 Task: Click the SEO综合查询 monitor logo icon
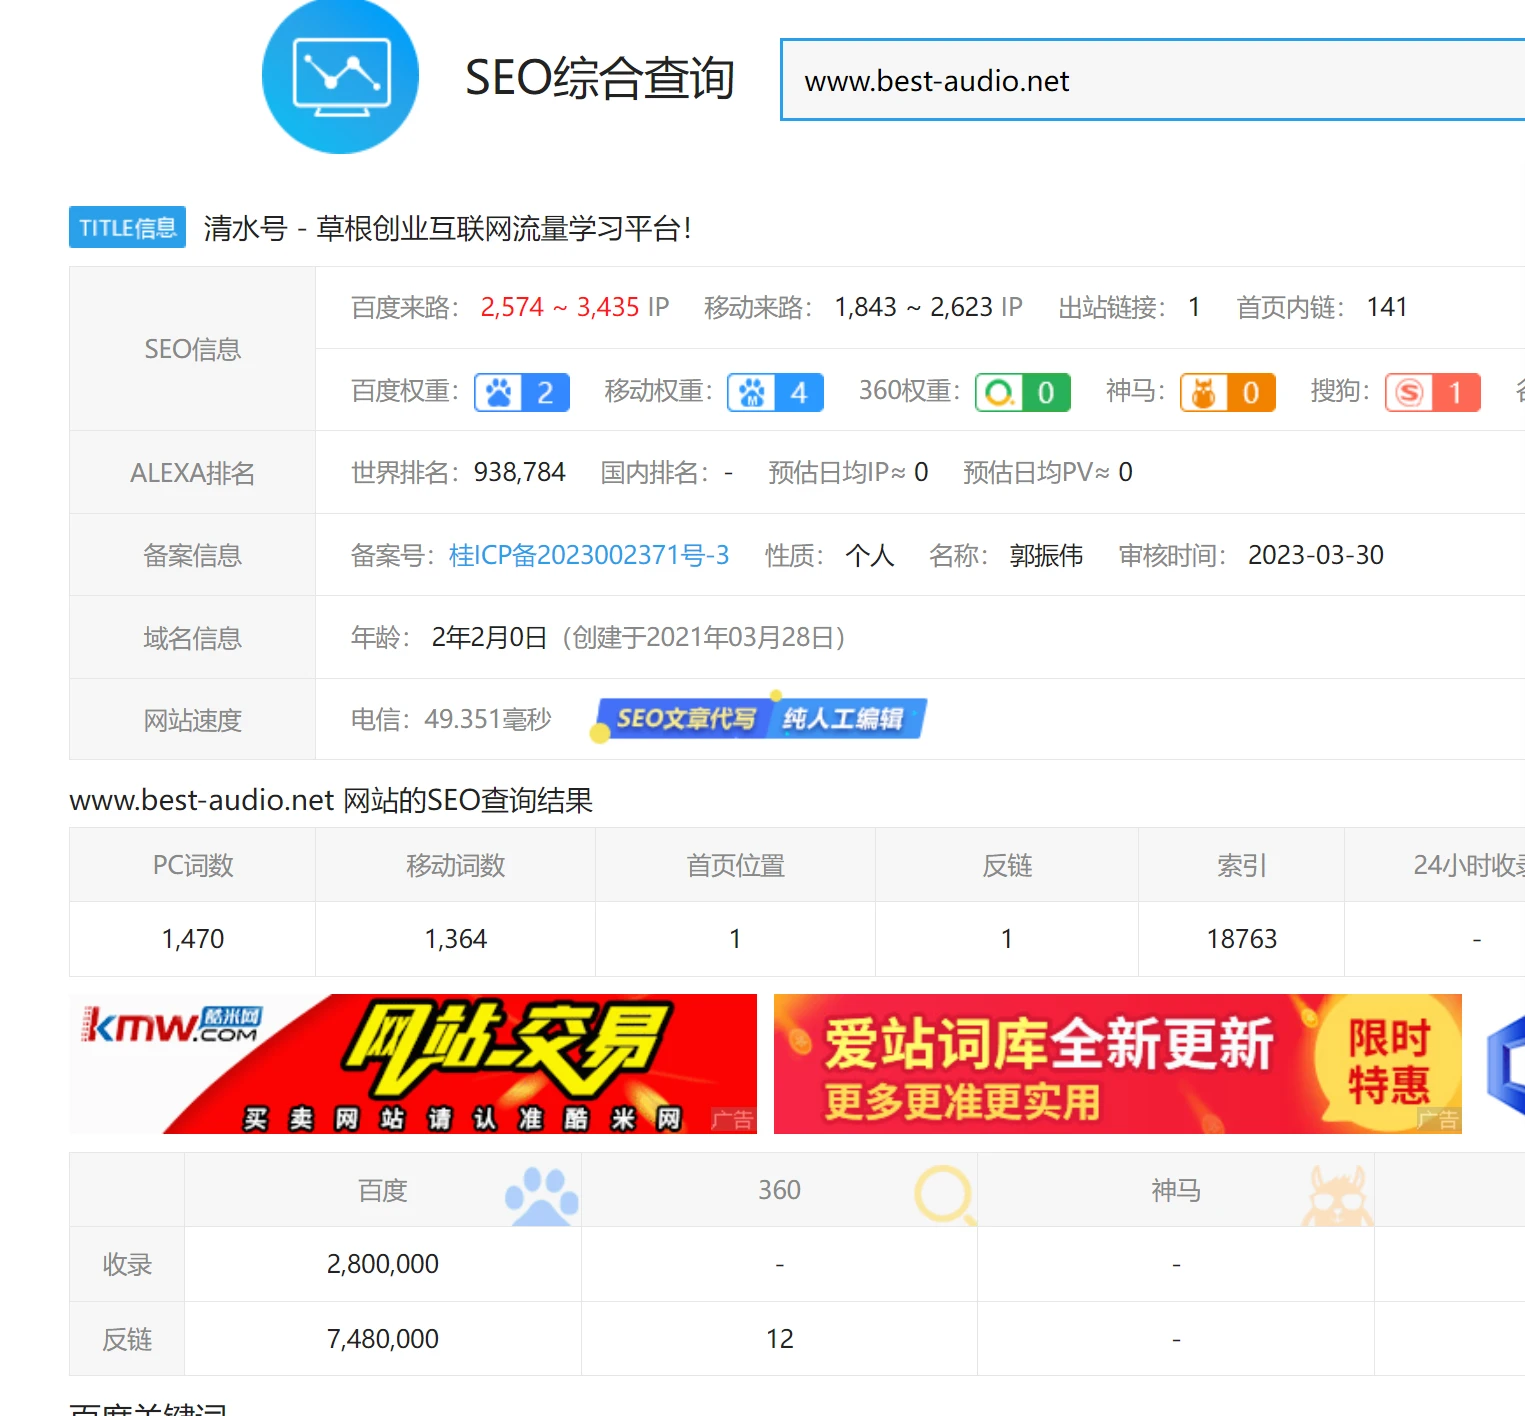pyautogui.click(x=340, y=77)
